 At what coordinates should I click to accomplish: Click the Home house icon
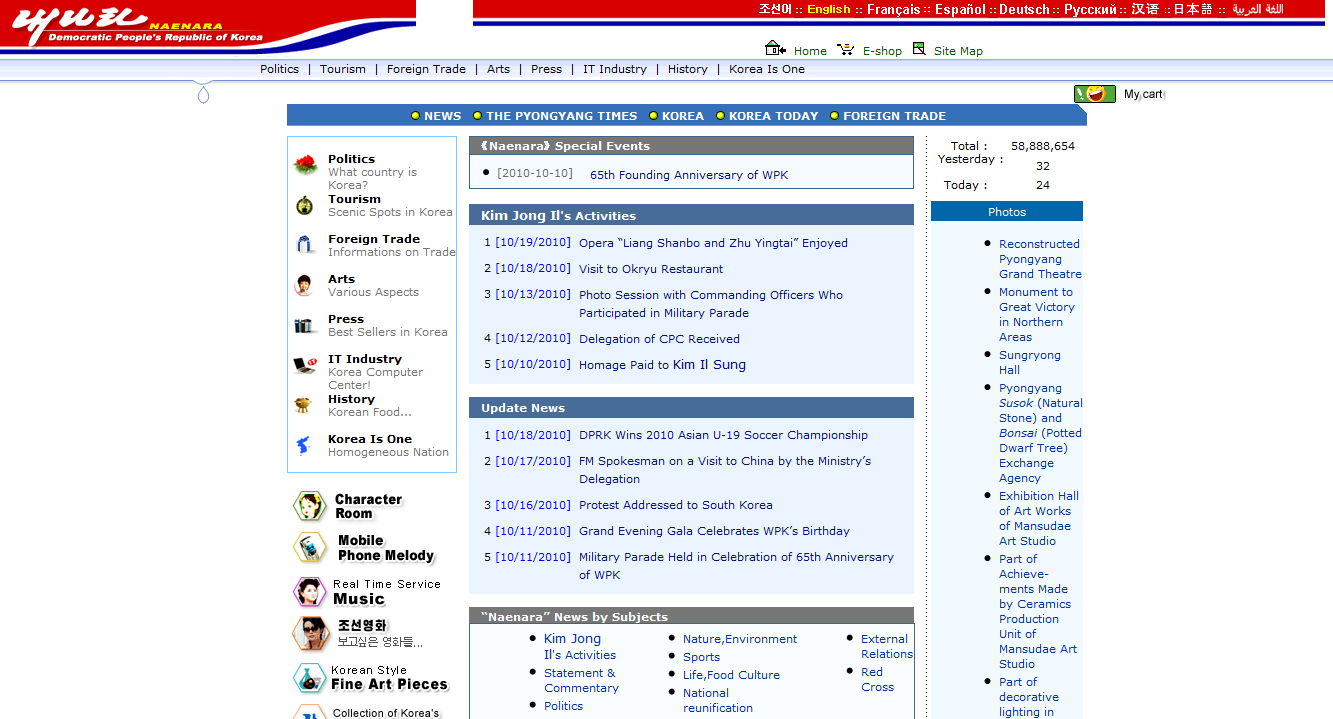(775, 48)
